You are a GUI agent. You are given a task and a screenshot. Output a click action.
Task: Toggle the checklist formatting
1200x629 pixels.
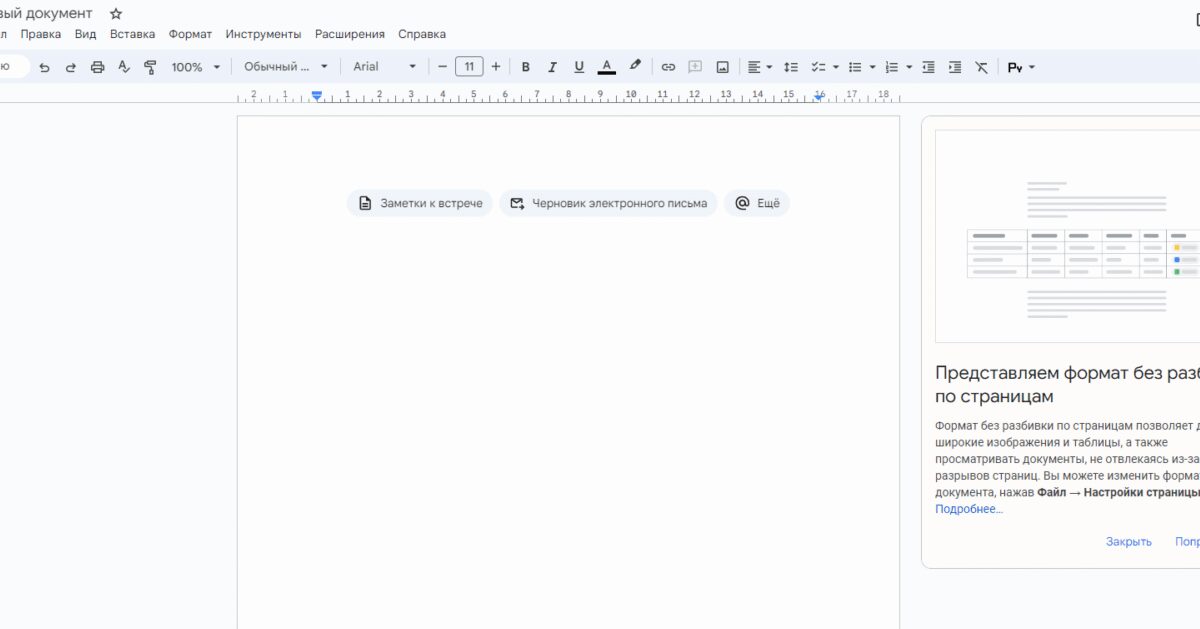point(819,66)
